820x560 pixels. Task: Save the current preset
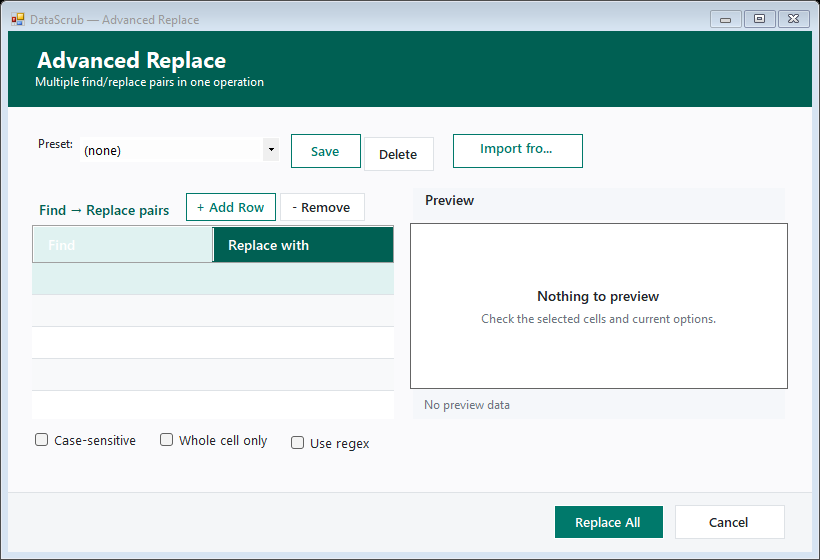click(325, 151)
